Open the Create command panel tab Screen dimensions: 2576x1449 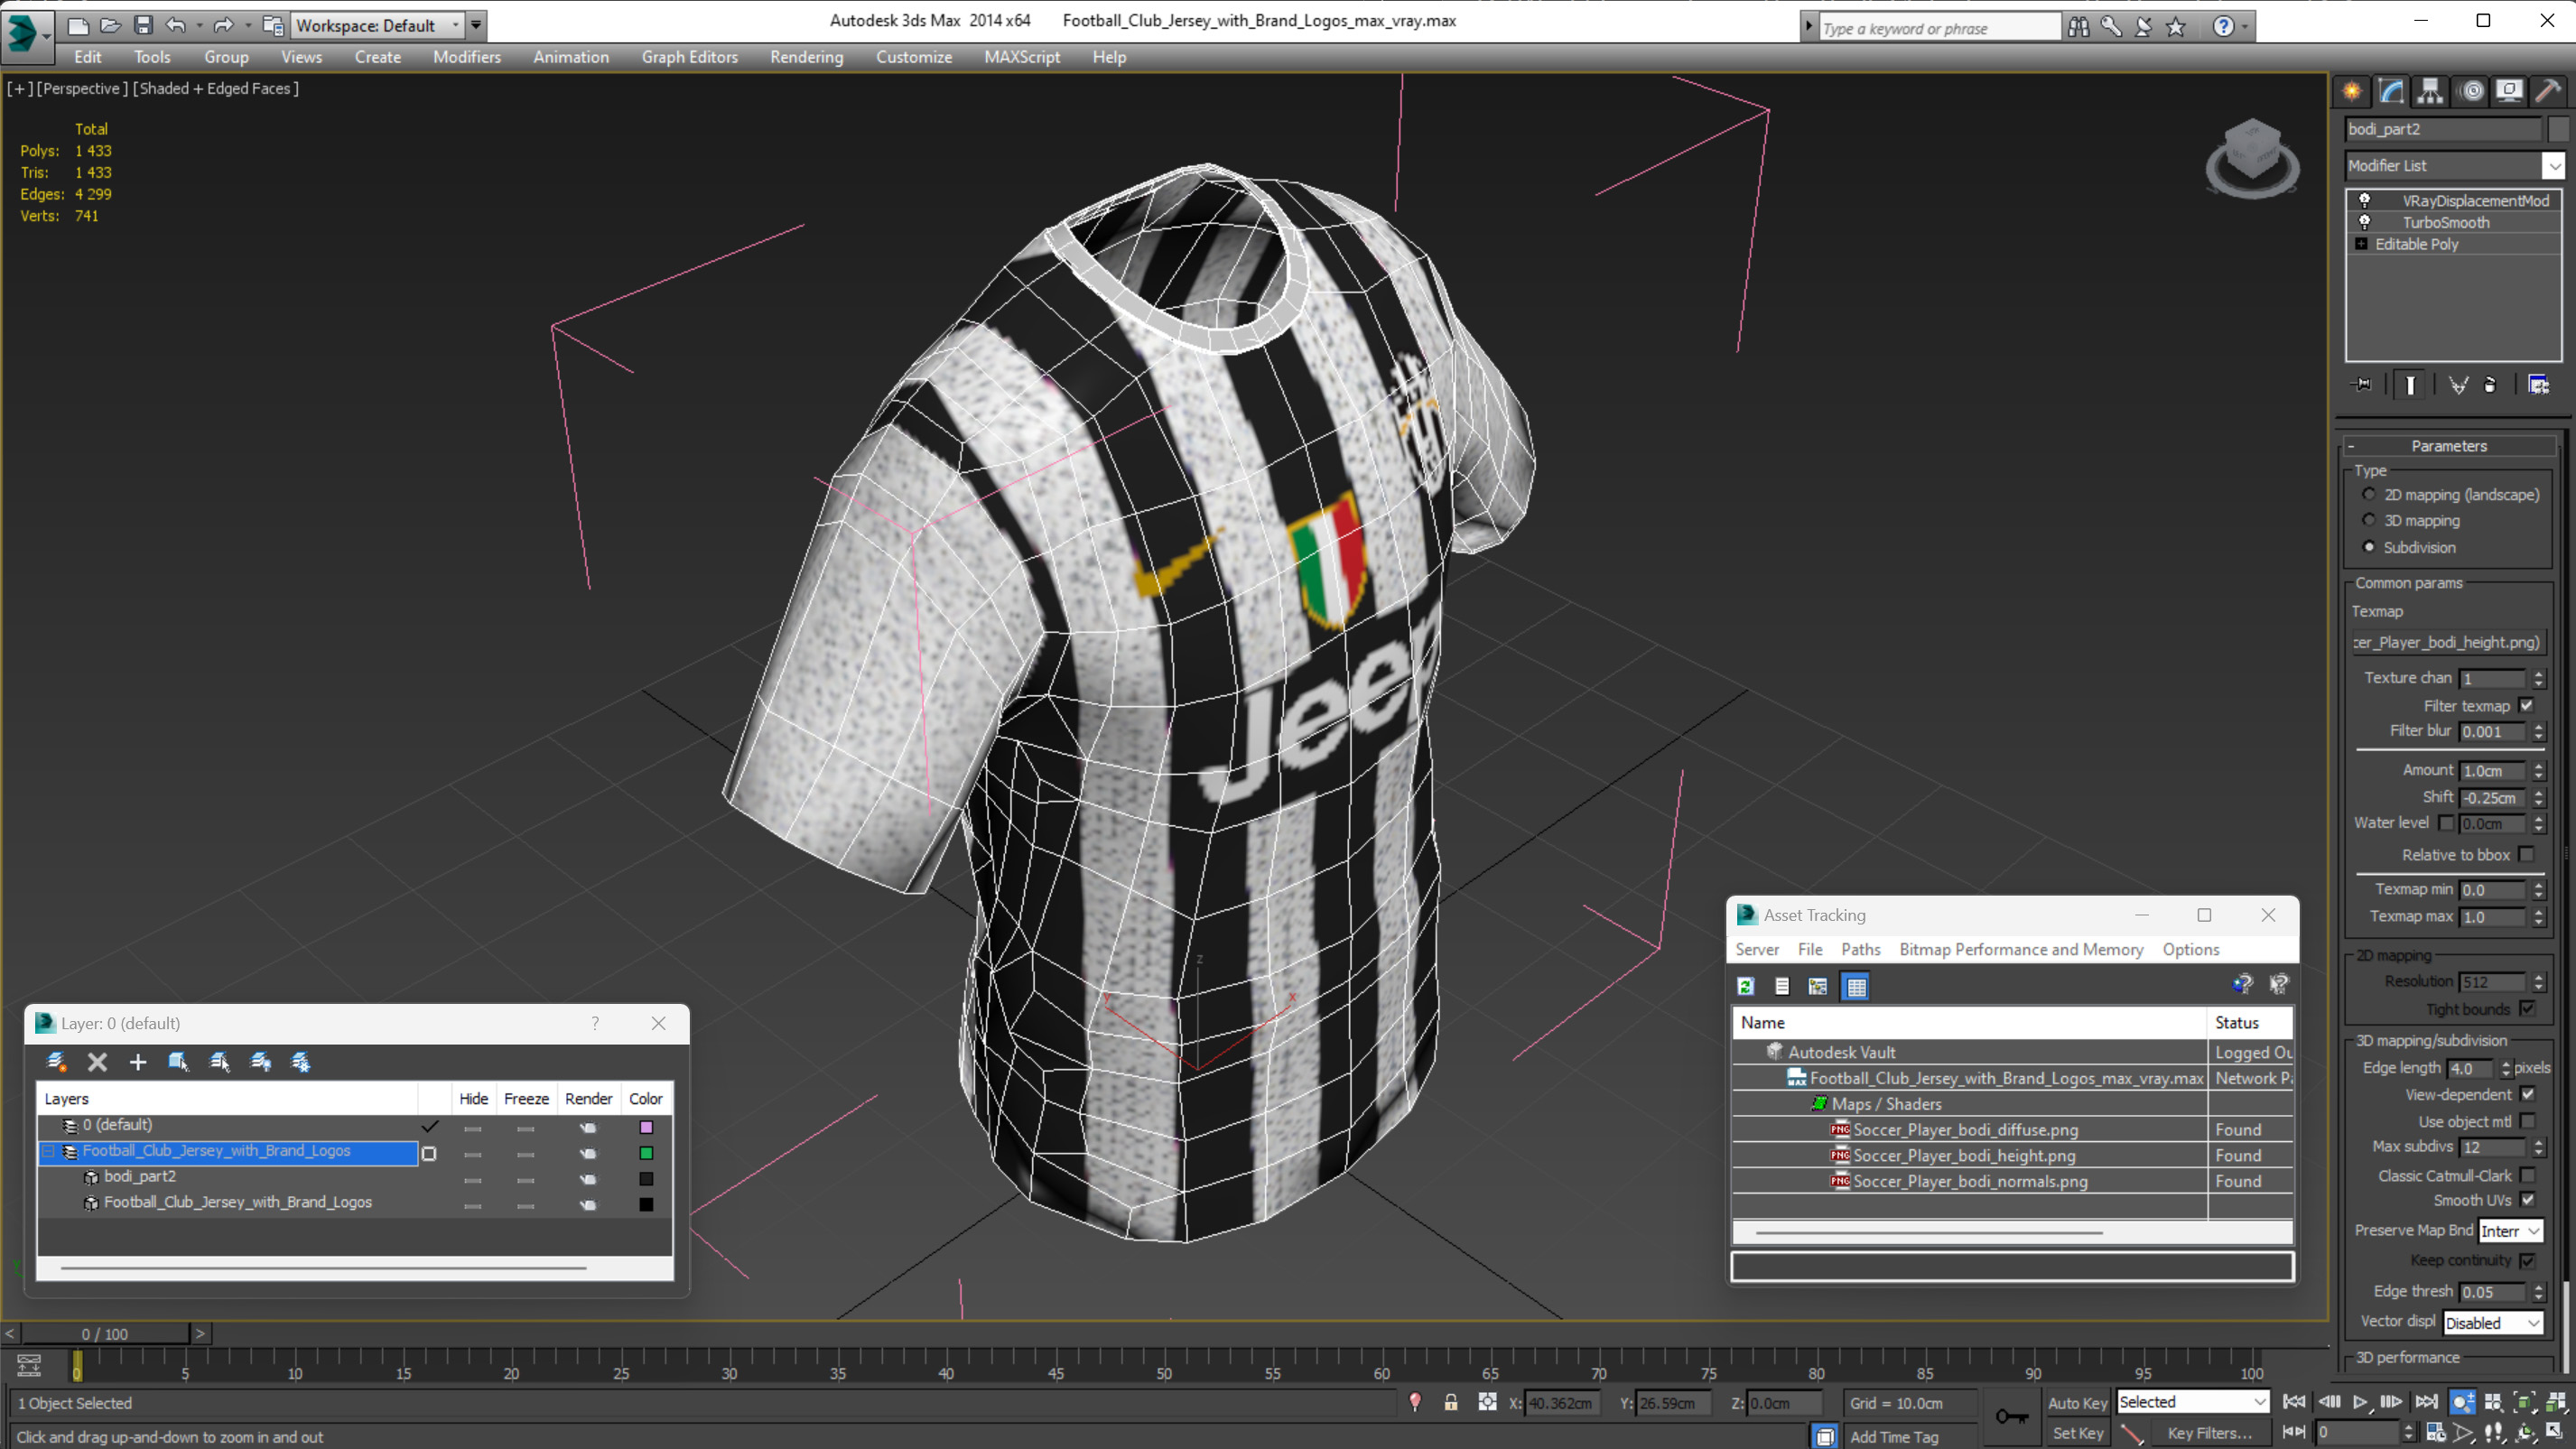click(2352, 91)
